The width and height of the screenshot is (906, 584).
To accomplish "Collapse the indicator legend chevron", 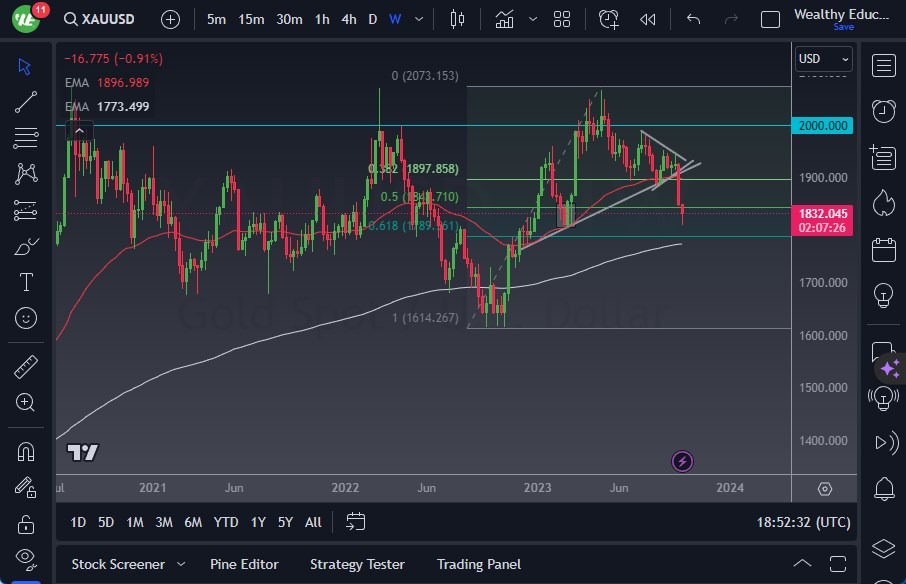I will 79,129.
